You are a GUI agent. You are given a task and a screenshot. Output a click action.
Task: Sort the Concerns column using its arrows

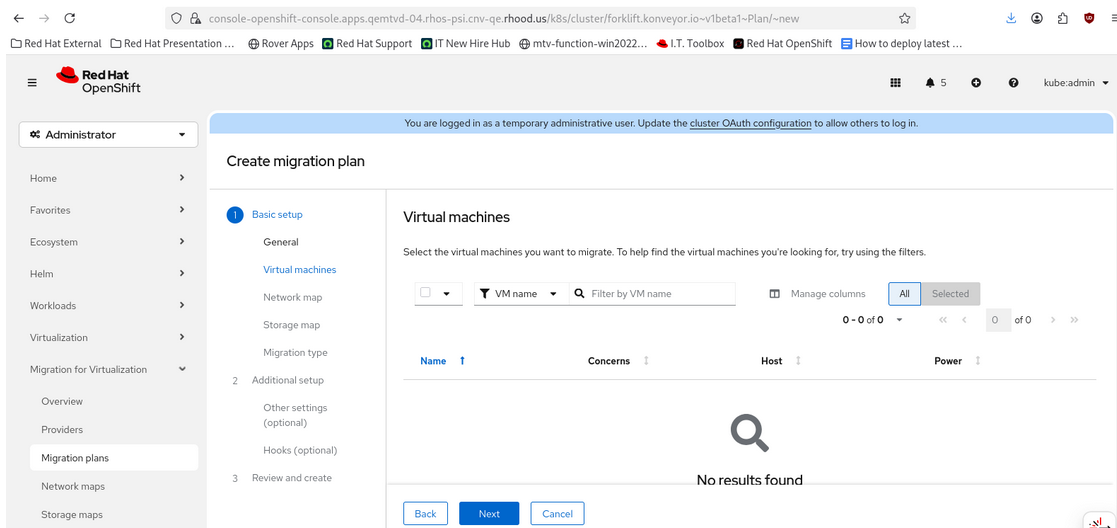click(646, 361)
